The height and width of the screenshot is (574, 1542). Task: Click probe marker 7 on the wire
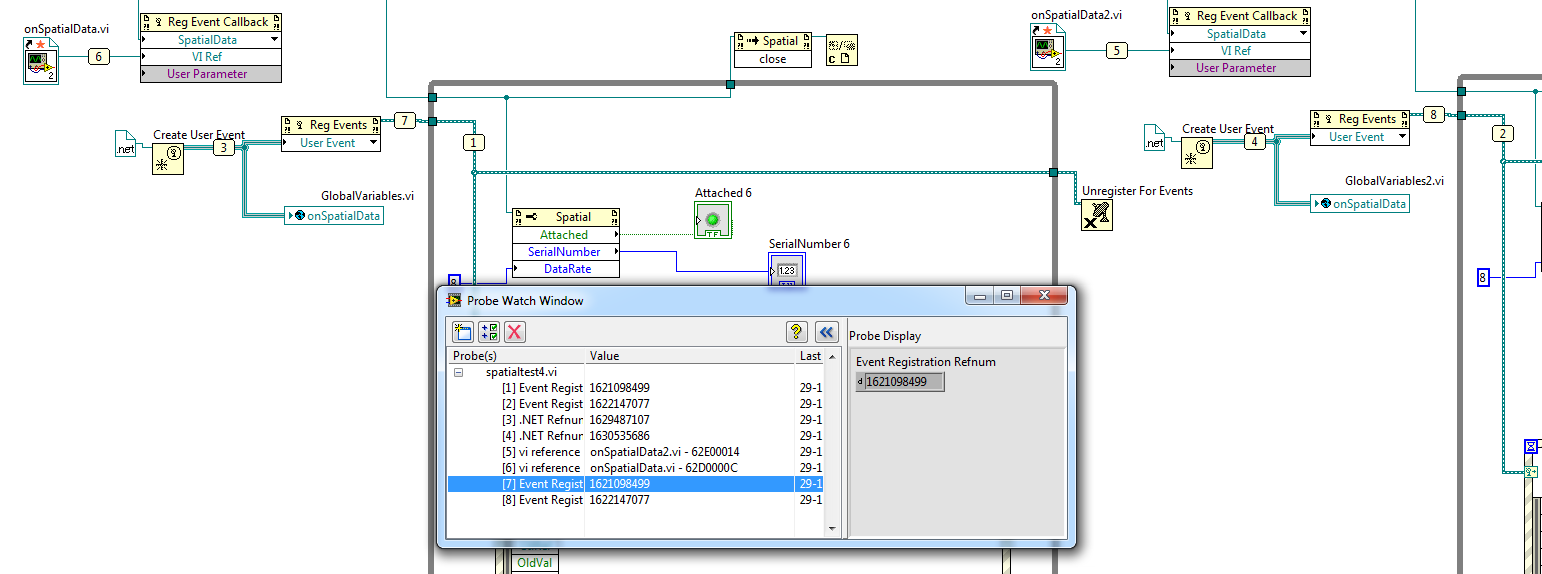tap(404, 121)
